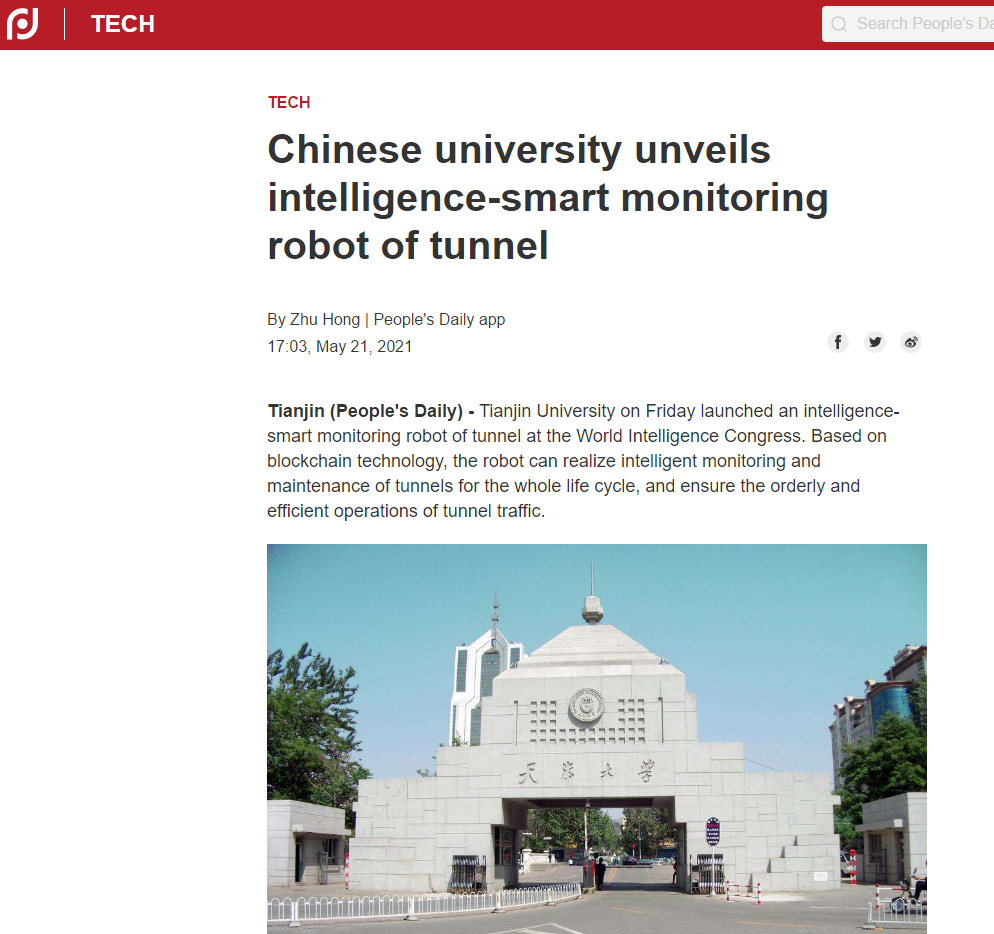
Task: Open the TECH section in the header
Action: pos(123,24)
